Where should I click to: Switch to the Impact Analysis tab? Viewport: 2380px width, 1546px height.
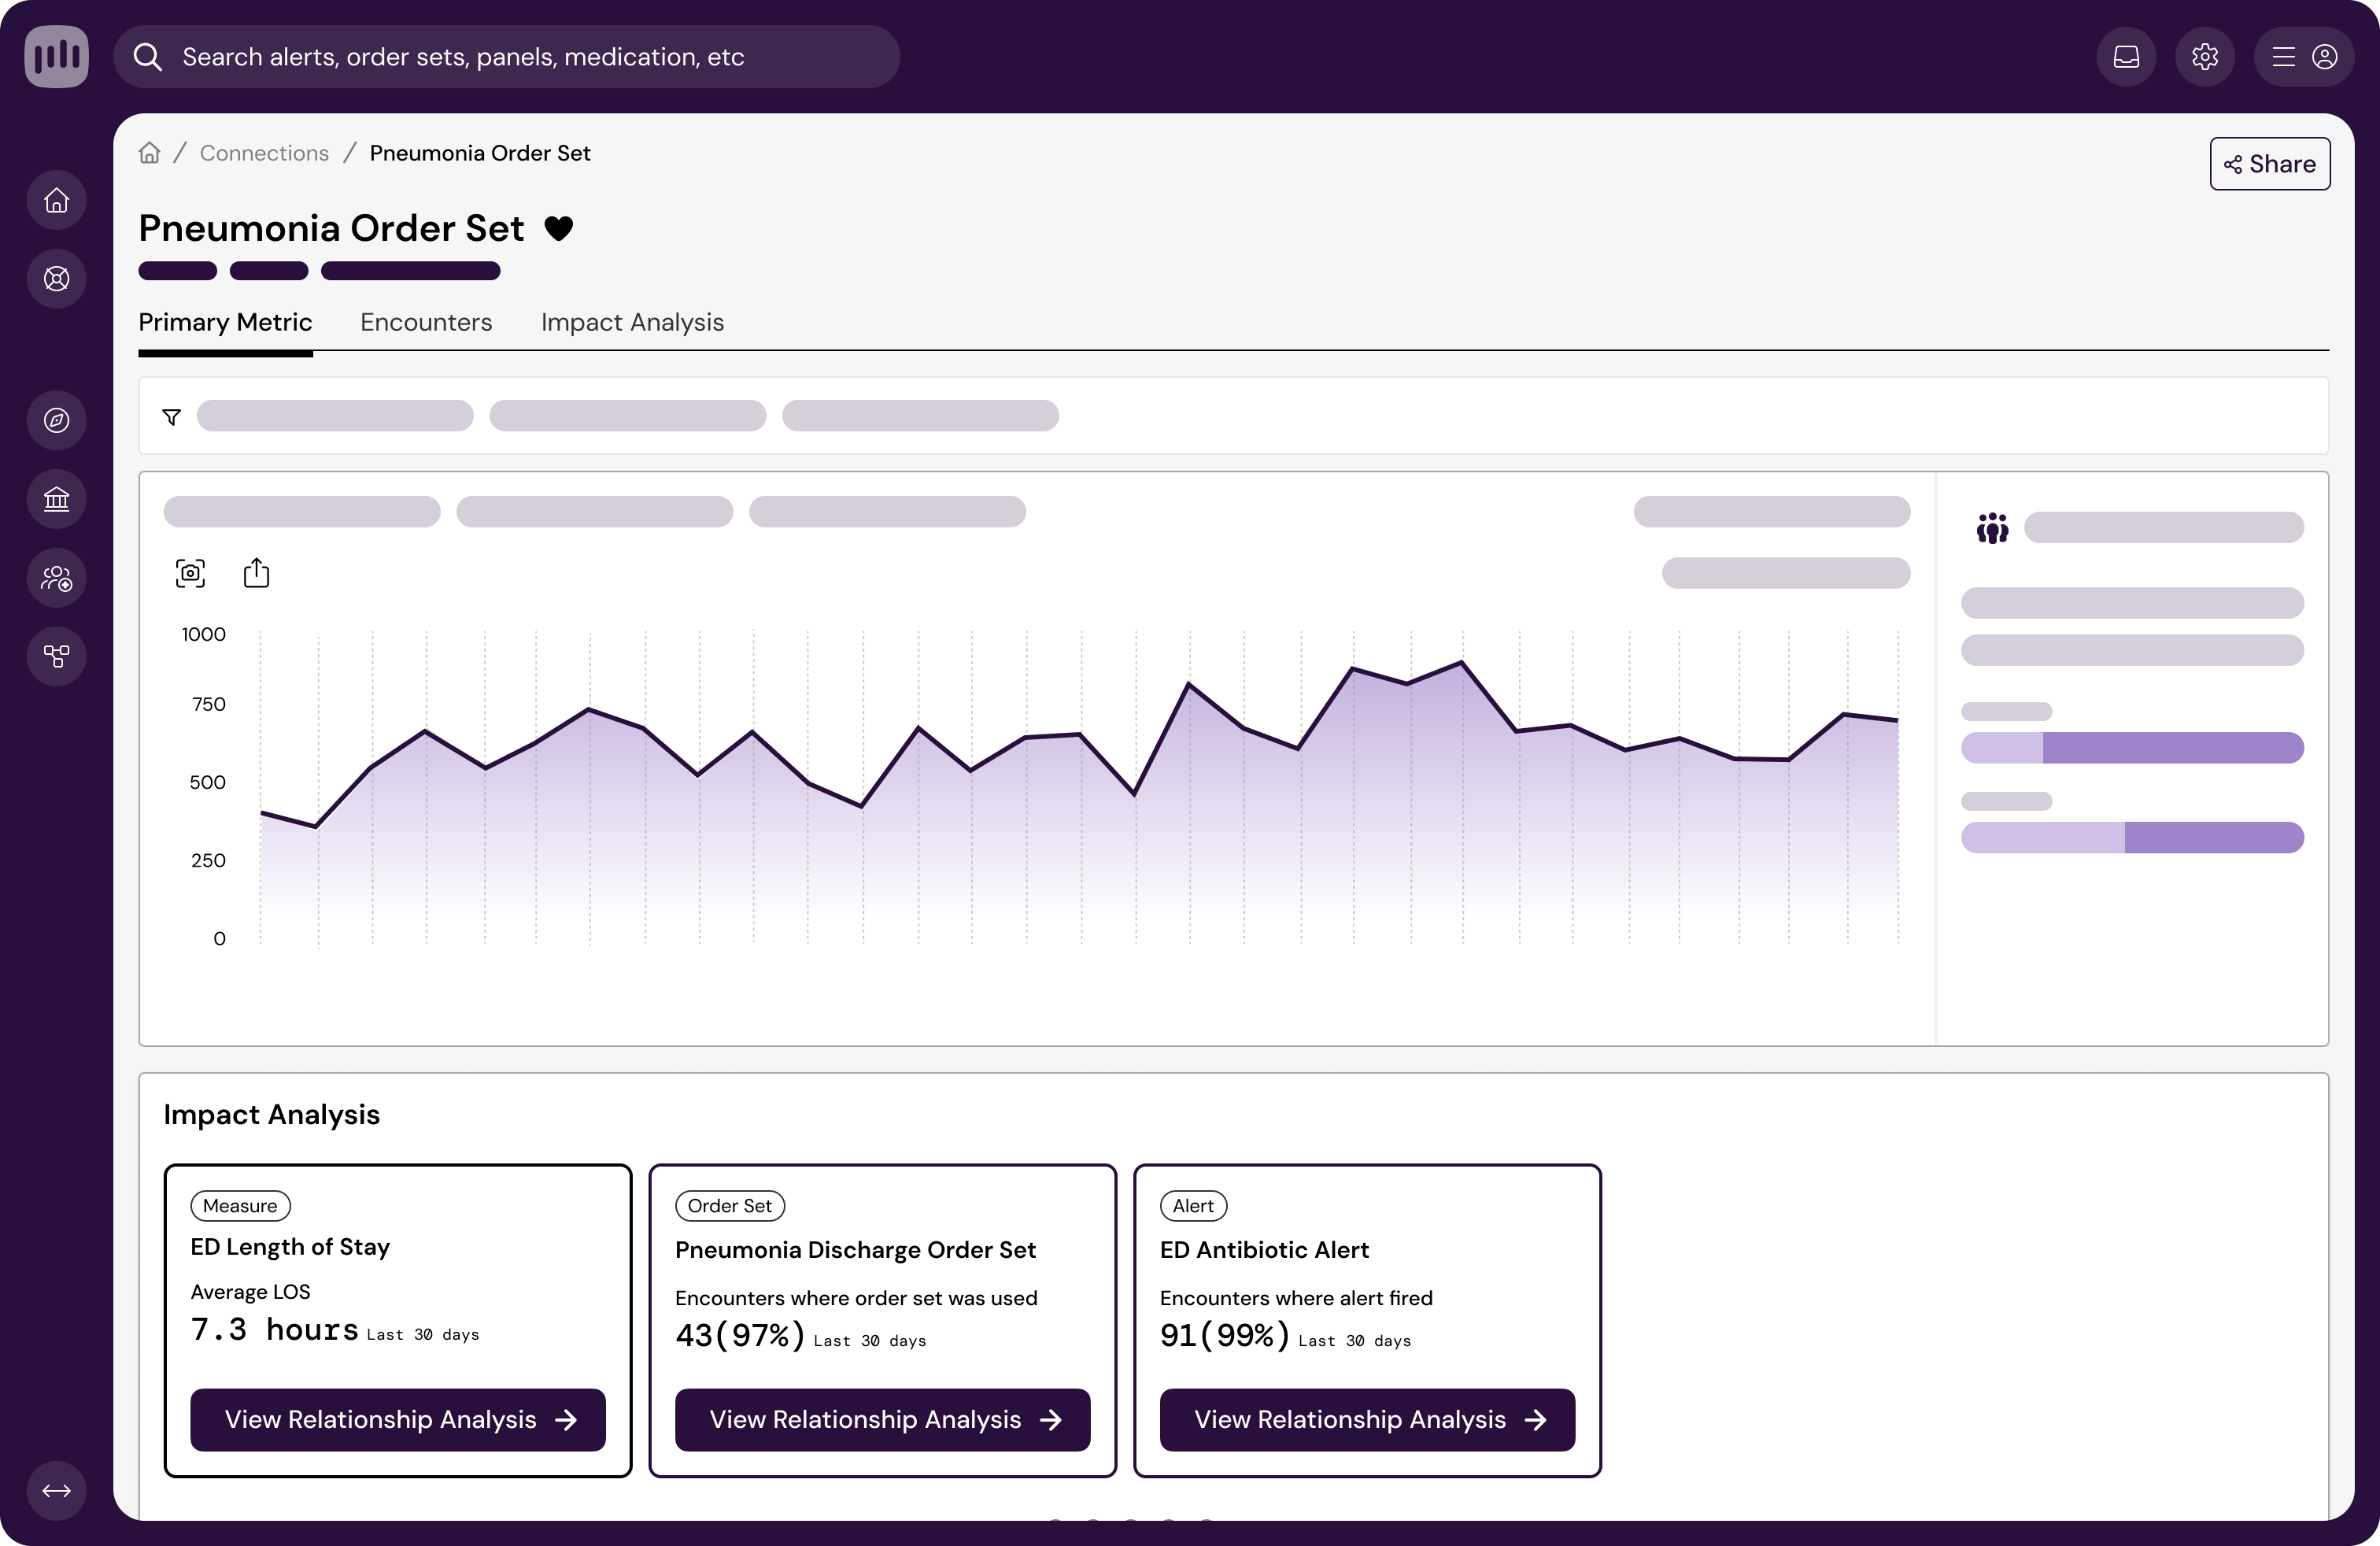pos(632,322)
